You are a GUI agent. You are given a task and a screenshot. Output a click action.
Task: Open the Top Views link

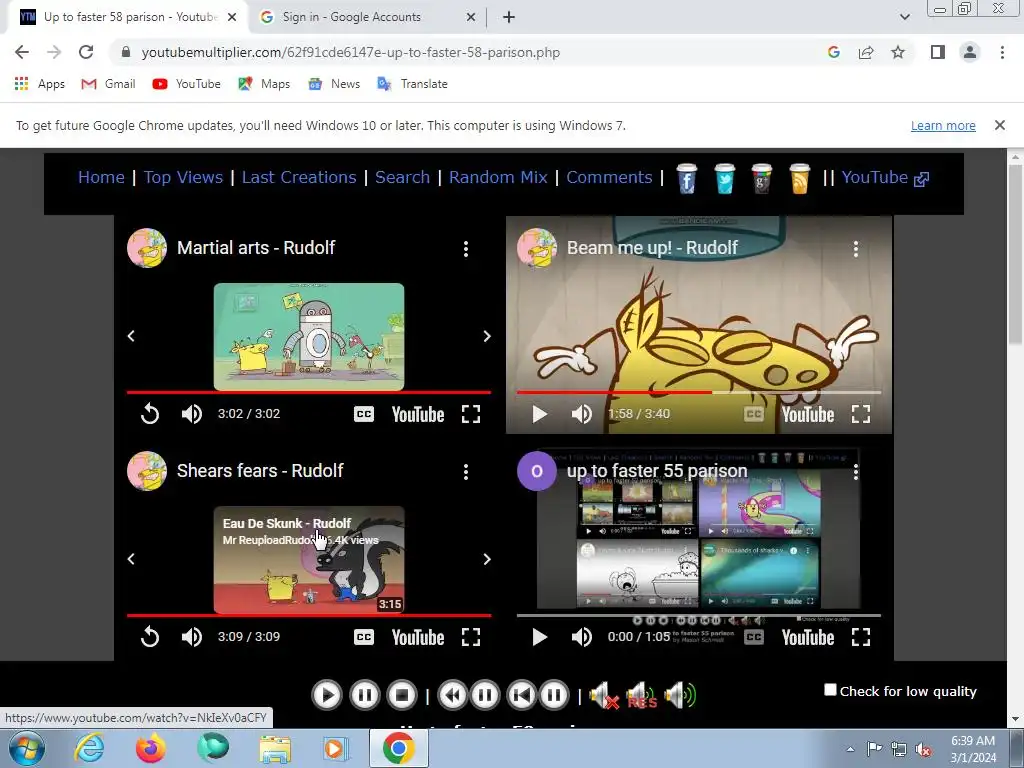tap(184, 177)
